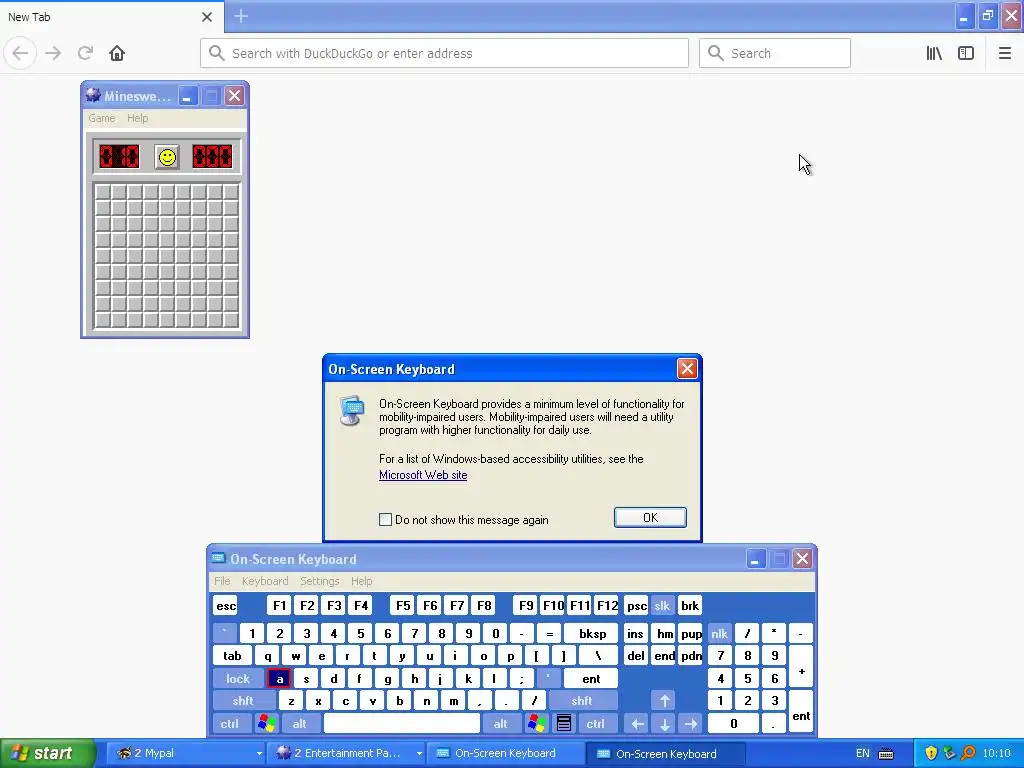This screenshot has height=768, width=1024.
Task: Click left Windows logo key on keyboard
Action: click(266, 724)
